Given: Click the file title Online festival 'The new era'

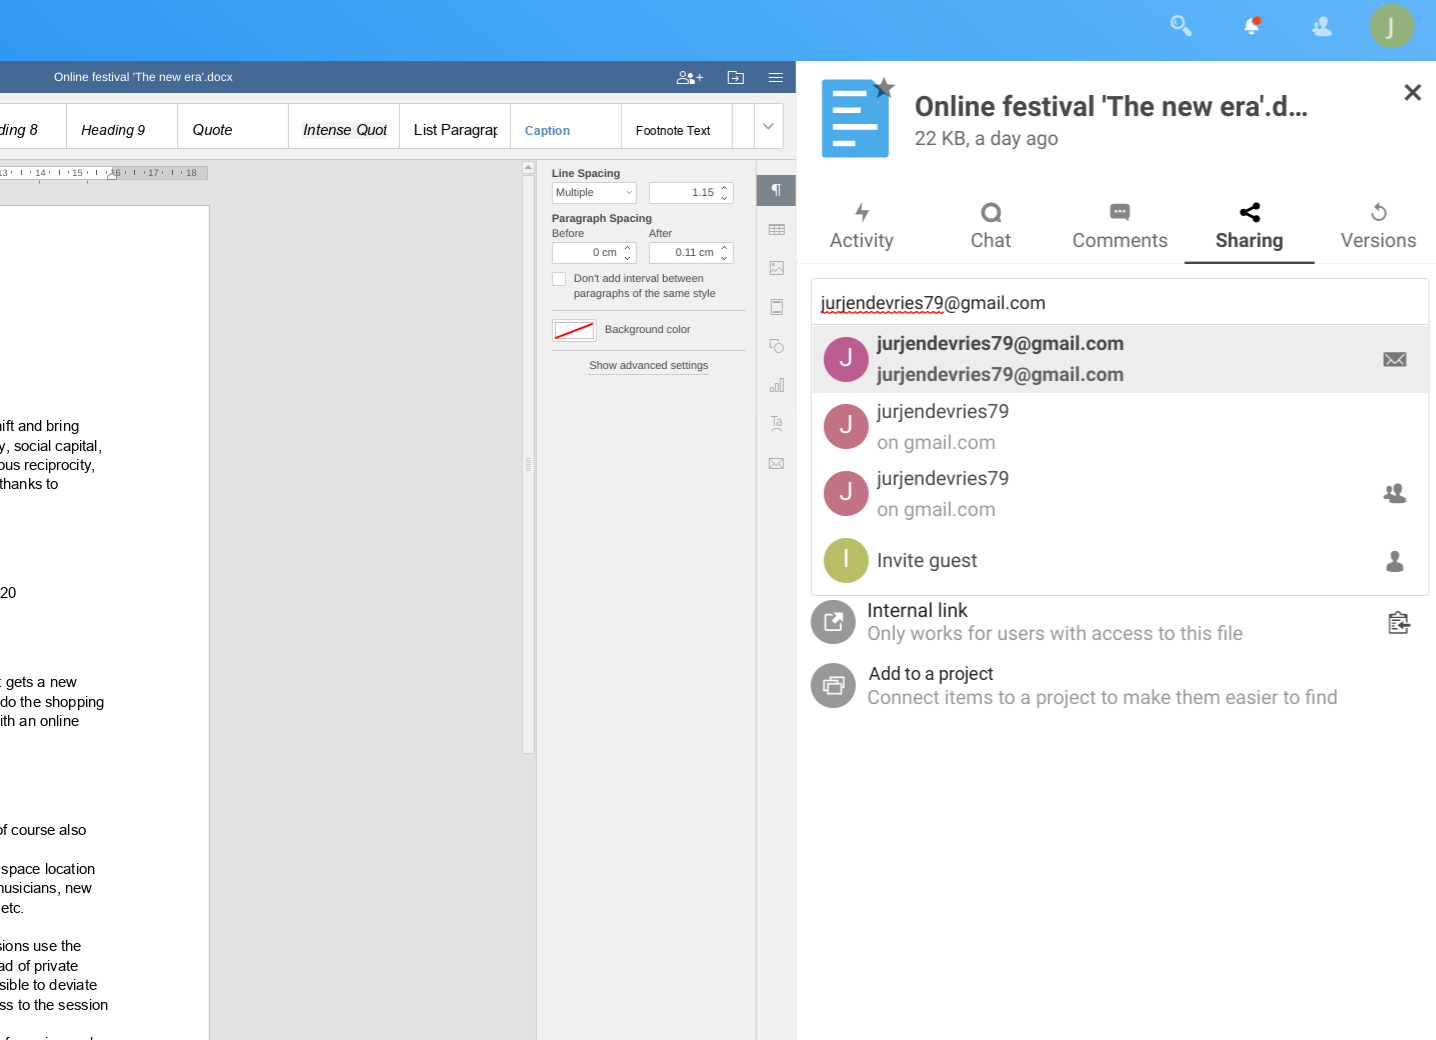Looking at the screenshot, I should tap(1111, 106).
